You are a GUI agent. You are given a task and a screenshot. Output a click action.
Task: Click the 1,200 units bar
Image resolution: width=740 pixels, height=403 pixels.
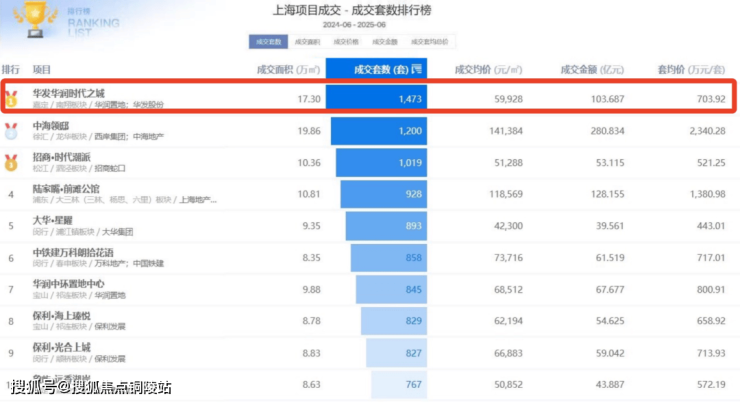tap(379, 131)
